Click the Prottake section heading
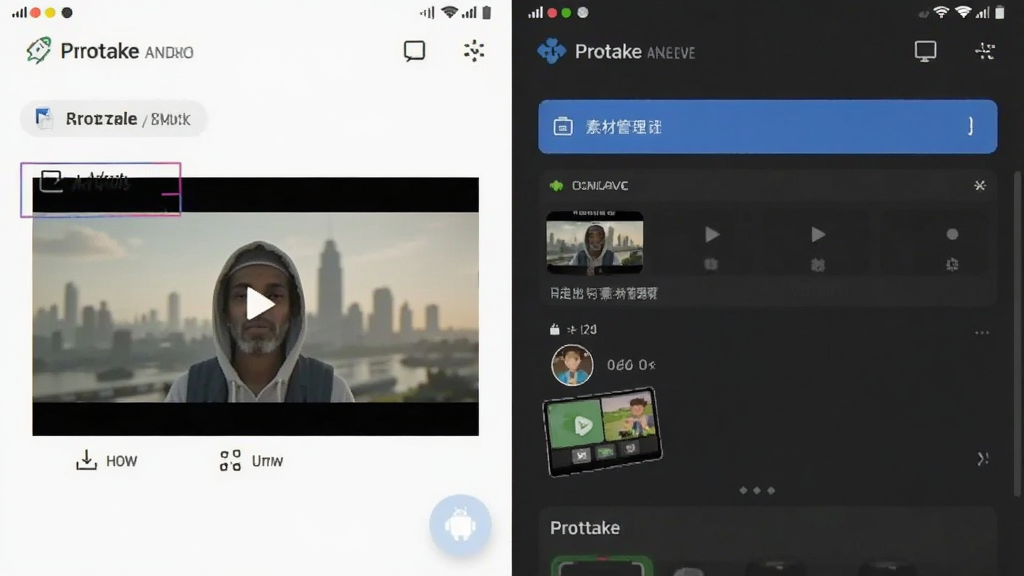This screenshot has width=1024, height=576. coord(584,528)
